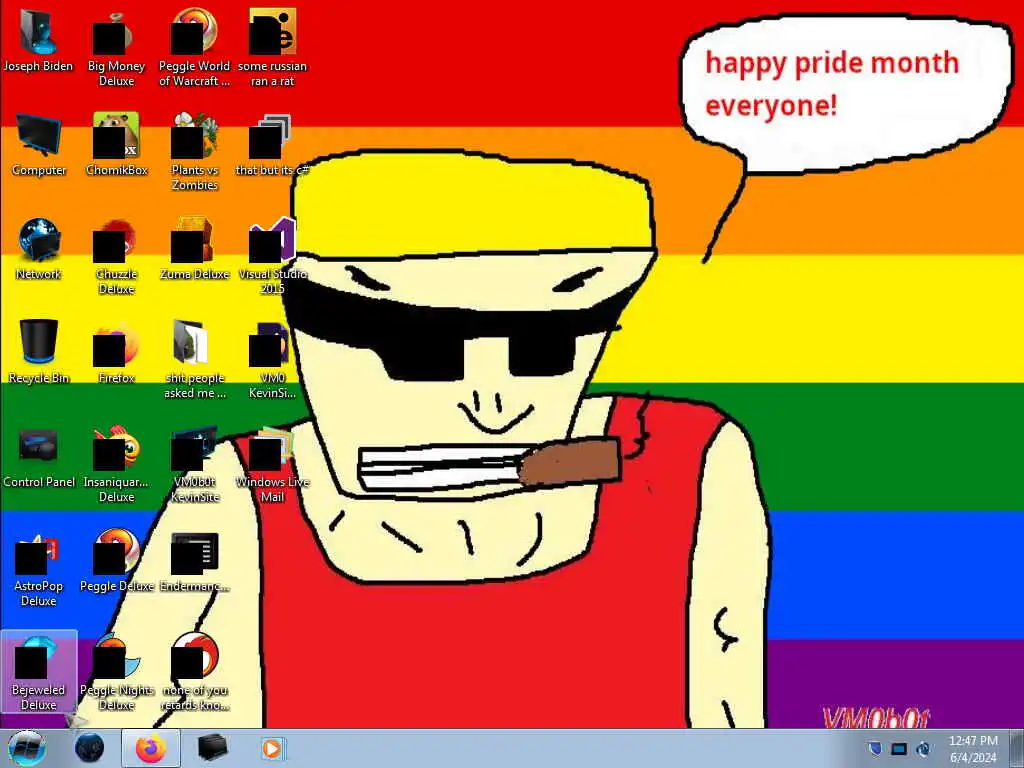
Task: Click the Visual Studio 2015 icon
Action: [272, 256]
